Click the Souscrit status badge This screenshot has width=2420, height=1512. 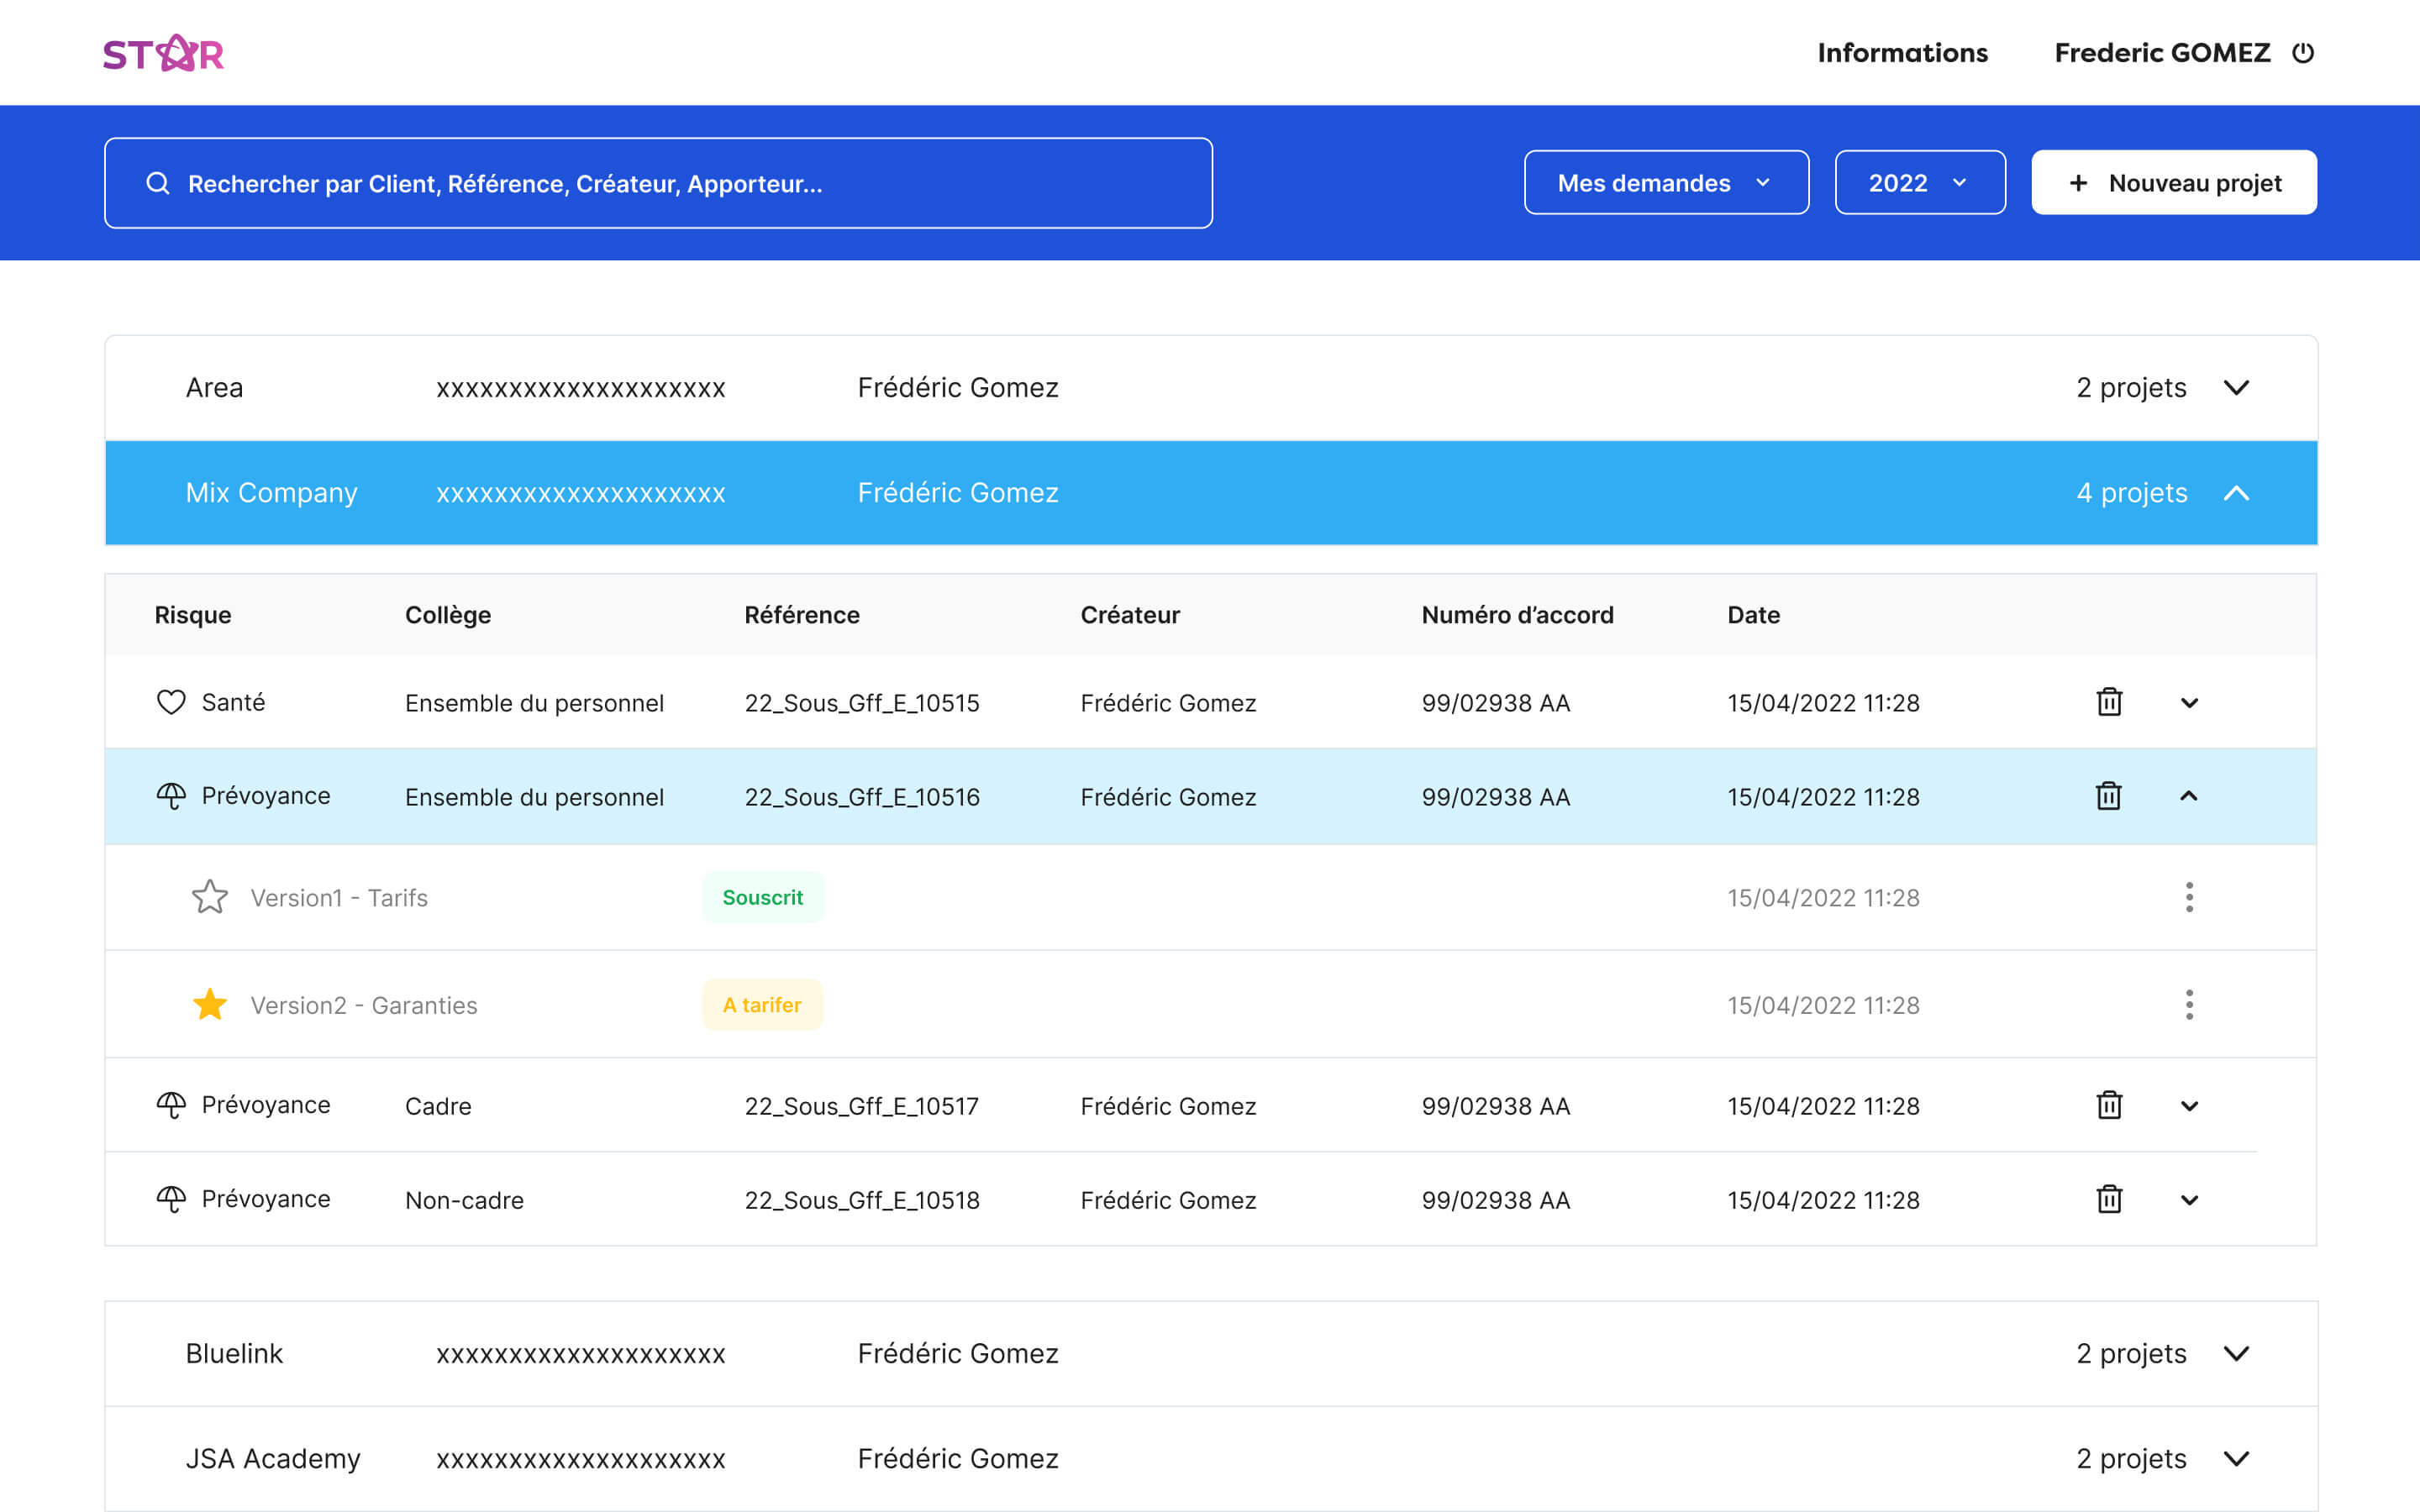click(763, 897)
